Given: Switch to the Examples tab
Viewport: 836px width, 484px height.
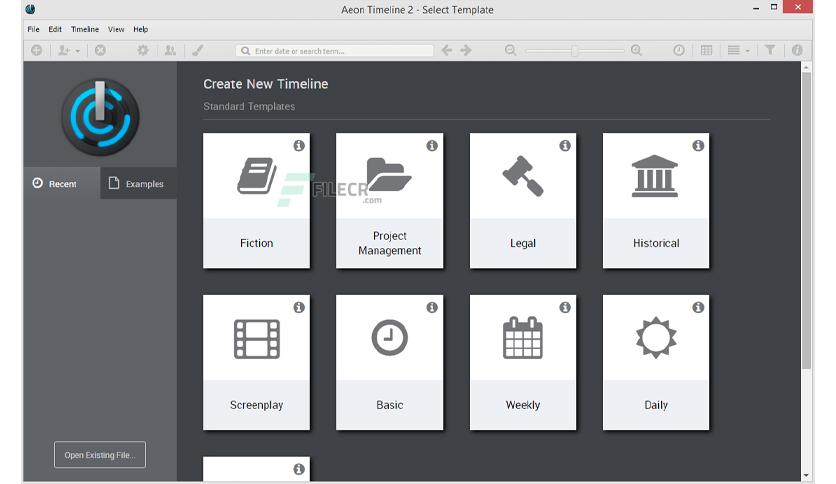Looking at the screenshot, I should tap(138, 183).
